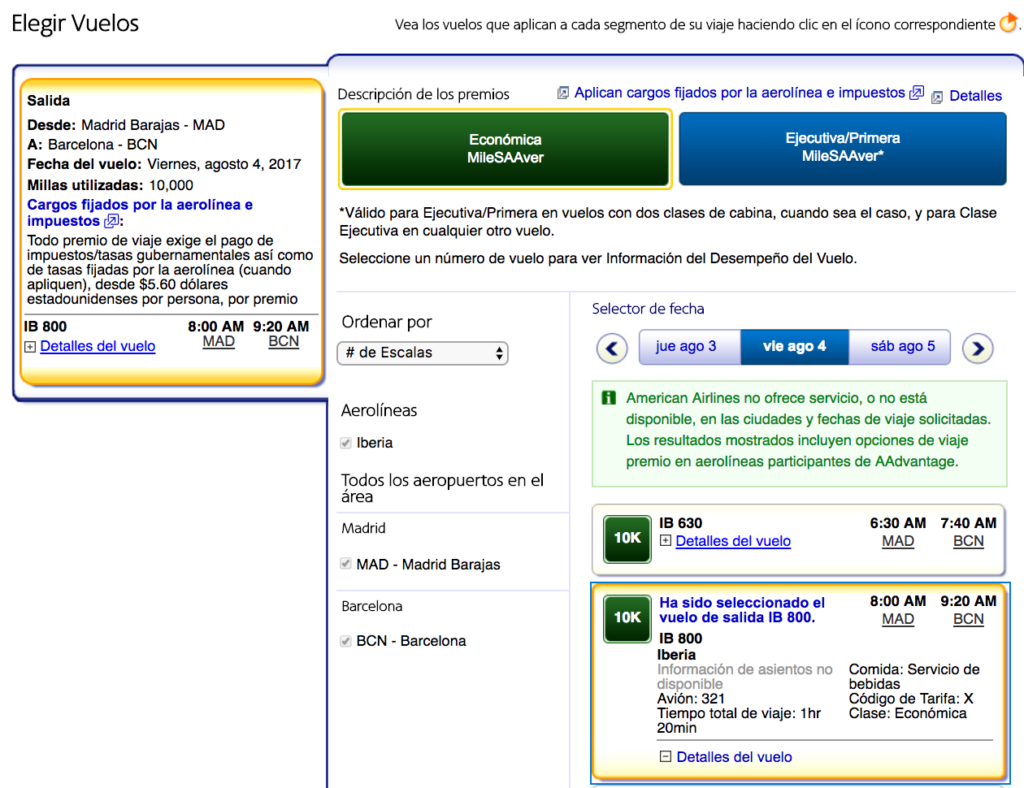Click the orange refresh segment icon at top right
1024x788 pixels.
1009,24
